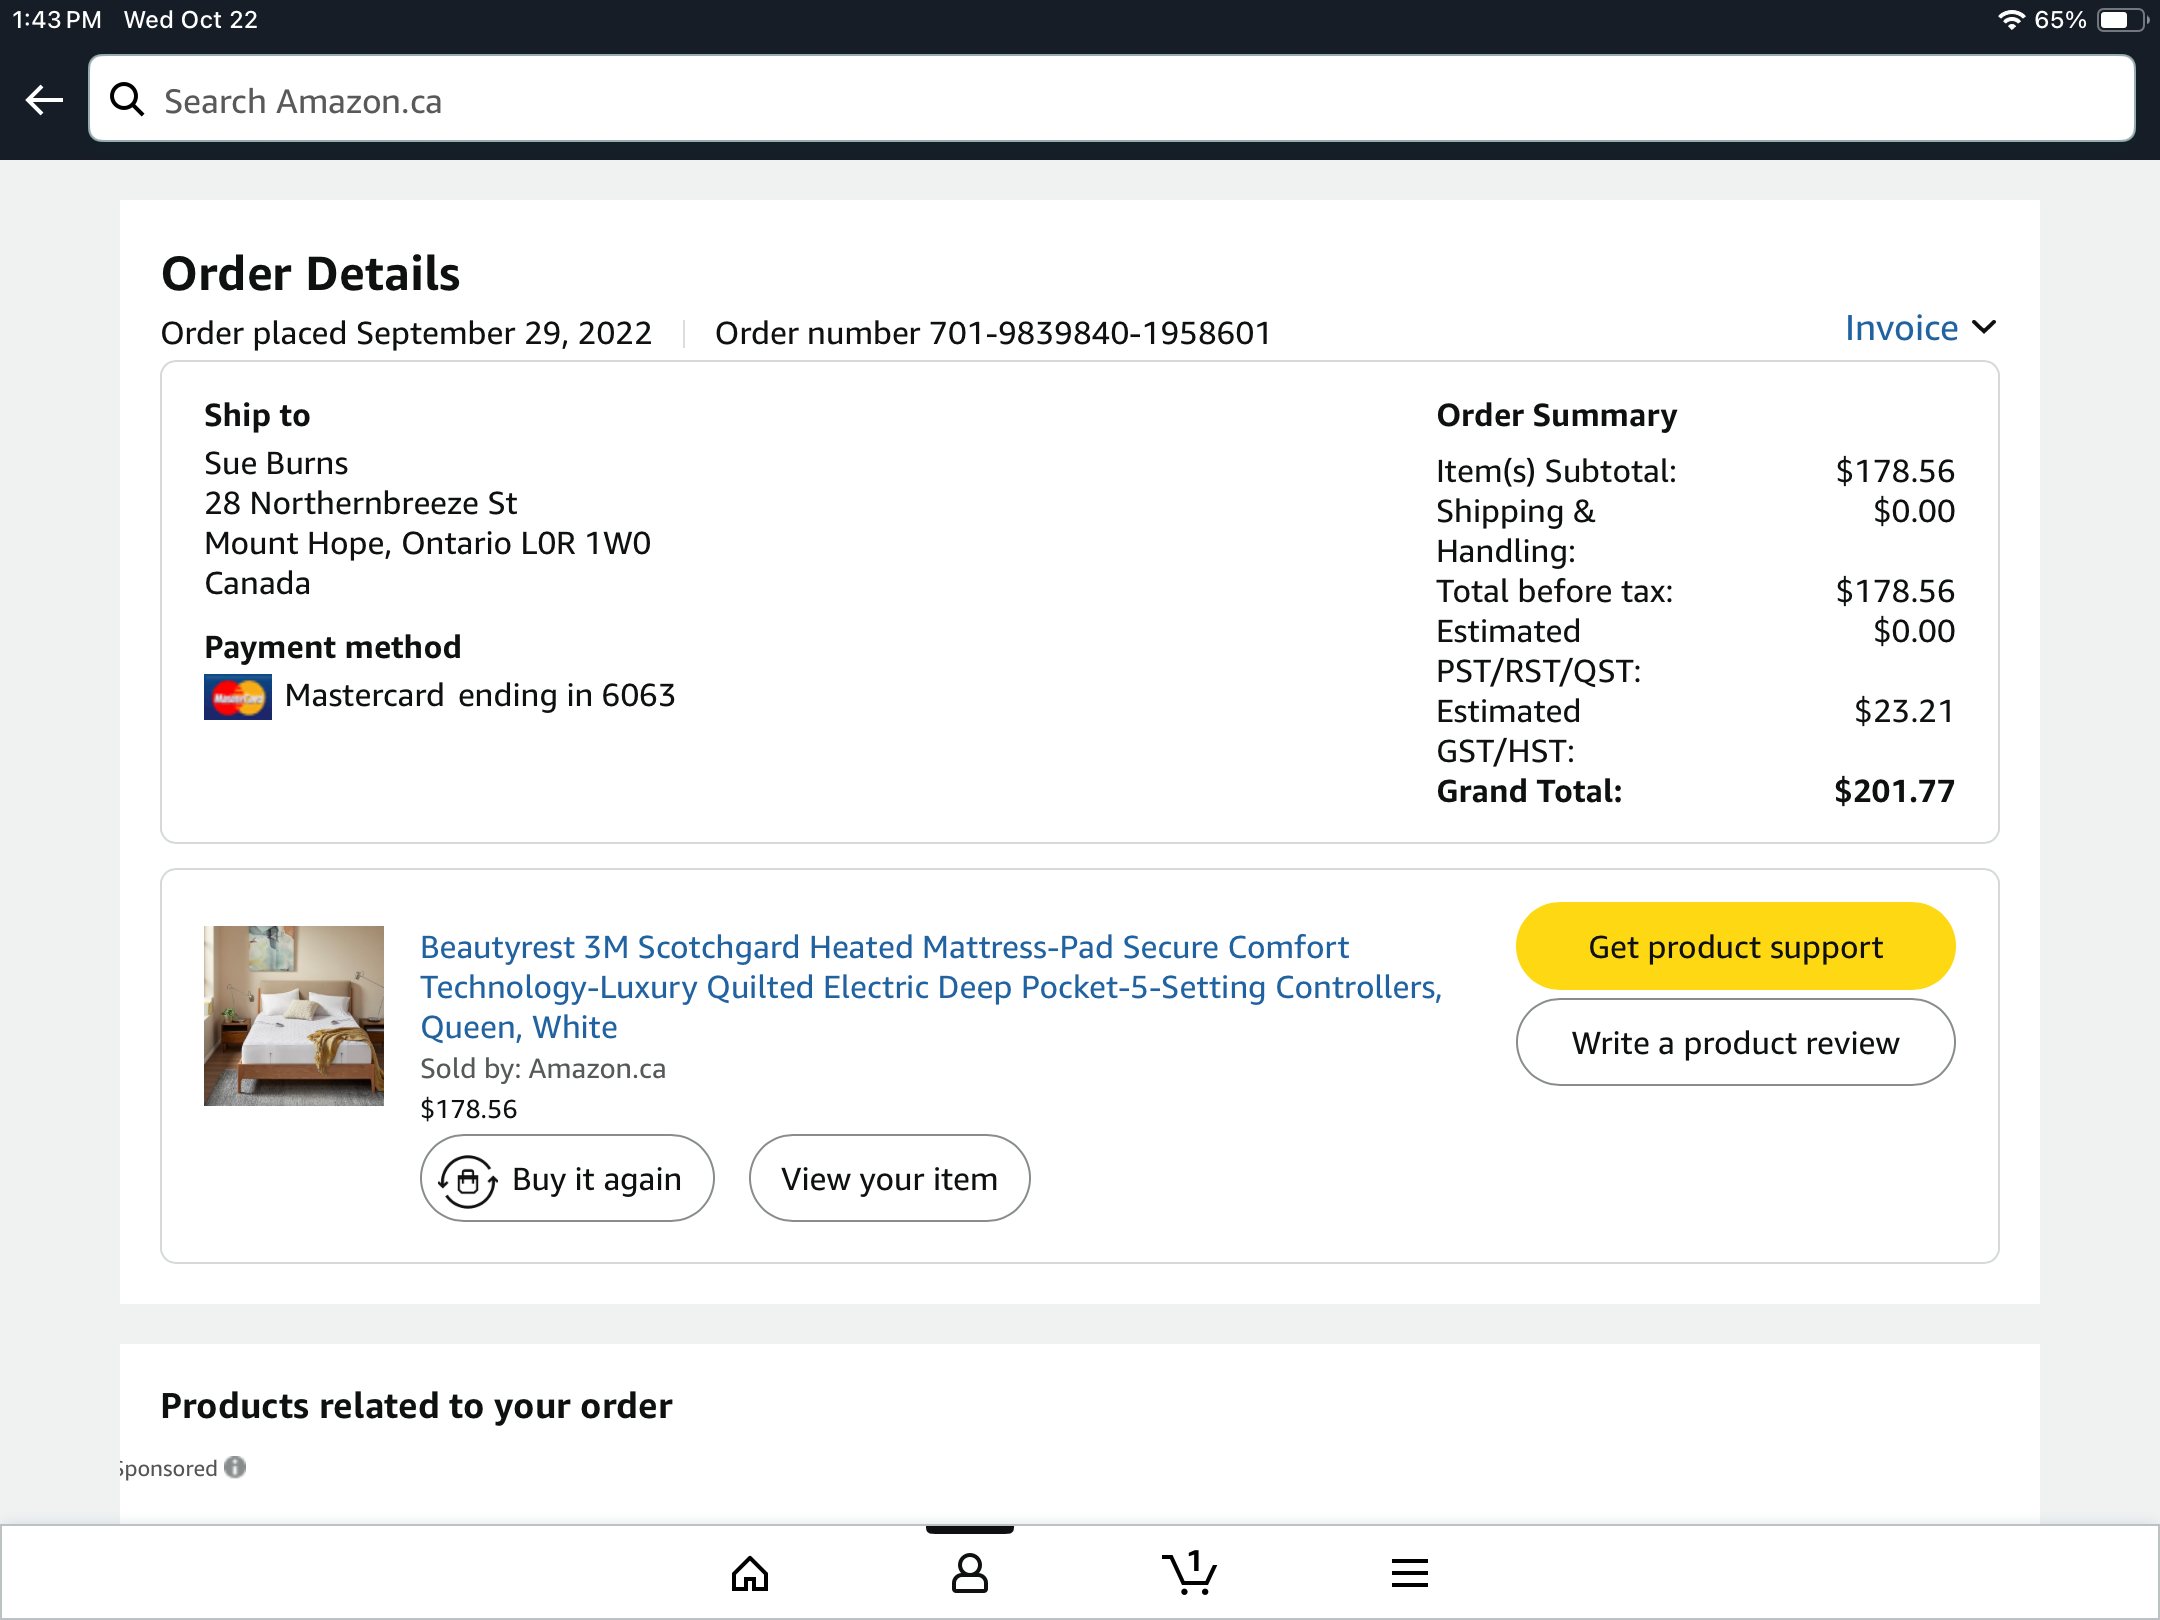
Task: Tap the back arrow icon
Action: click(x=44, y=100)
